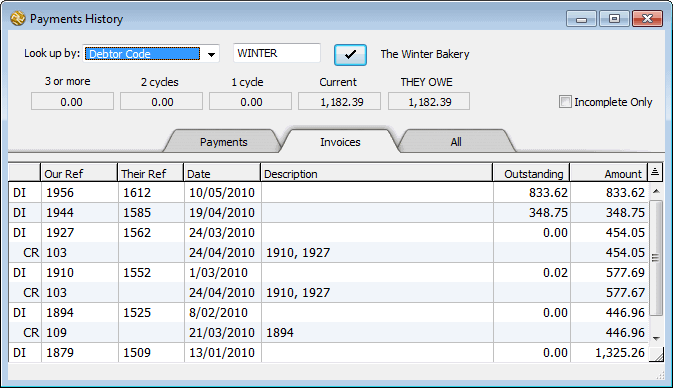The image size is (673, 388).
Task: Click Their Ref cell 1585
Action: (x=137, y=212)
